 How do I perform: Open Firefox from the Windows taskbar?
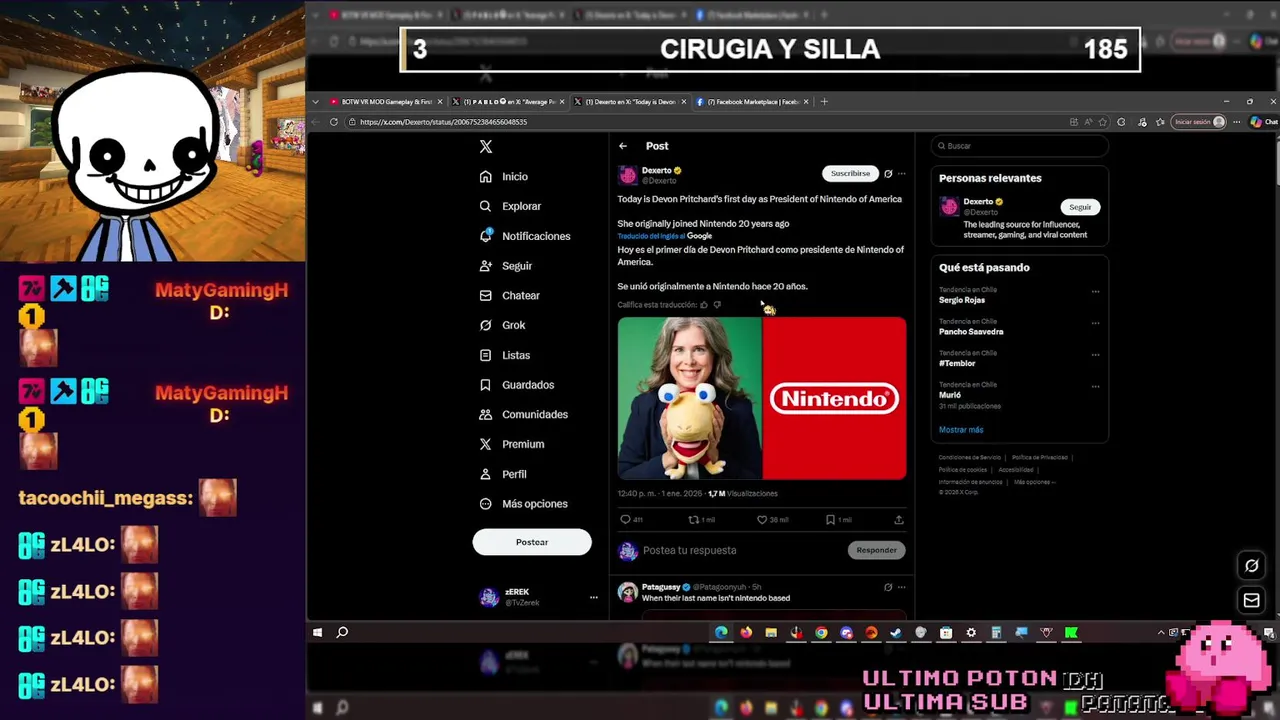746,632
